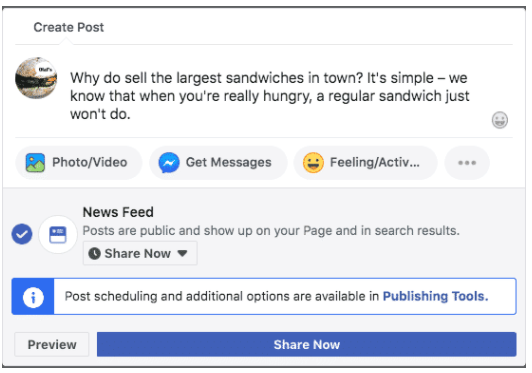Click the page profile picture thumbnail
Image resolution: width=532 pixels, height=373 pixels.
pos(36,78)
